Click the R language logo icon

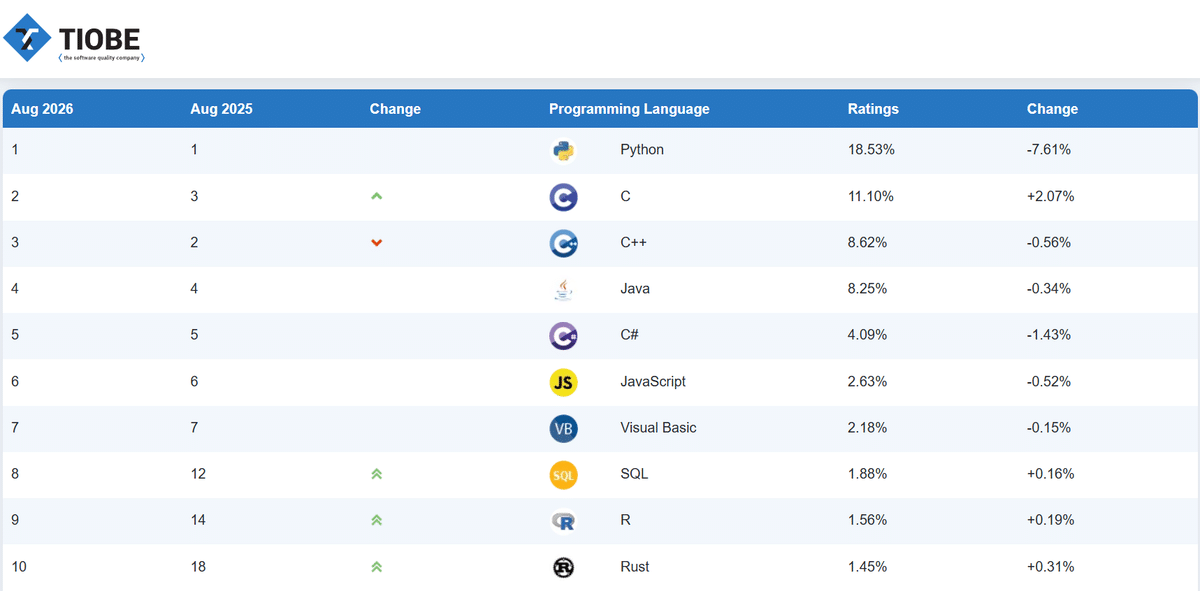tap(564, 521)
